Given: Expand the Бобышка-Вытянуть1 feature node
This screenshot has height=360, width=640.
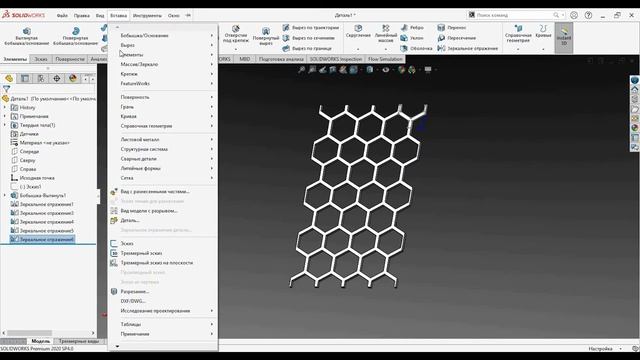Looking at the screenshot, I should pos(5,196).
